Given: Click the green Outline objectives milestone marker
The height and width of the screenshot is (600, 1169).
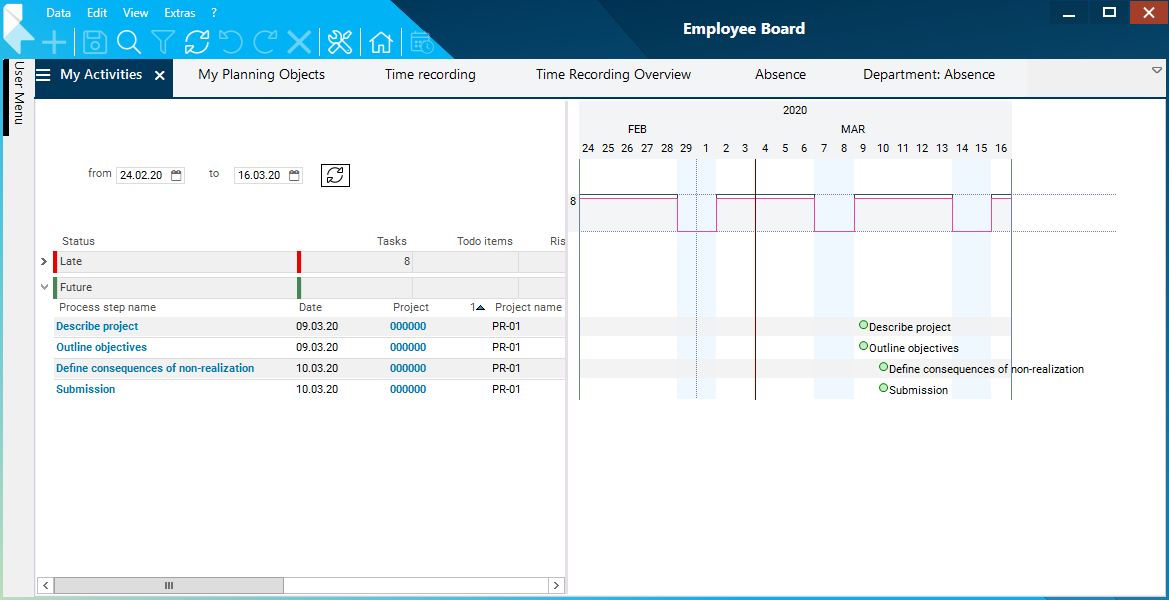Looking at the screenshot, I should (x=863, y=346).
